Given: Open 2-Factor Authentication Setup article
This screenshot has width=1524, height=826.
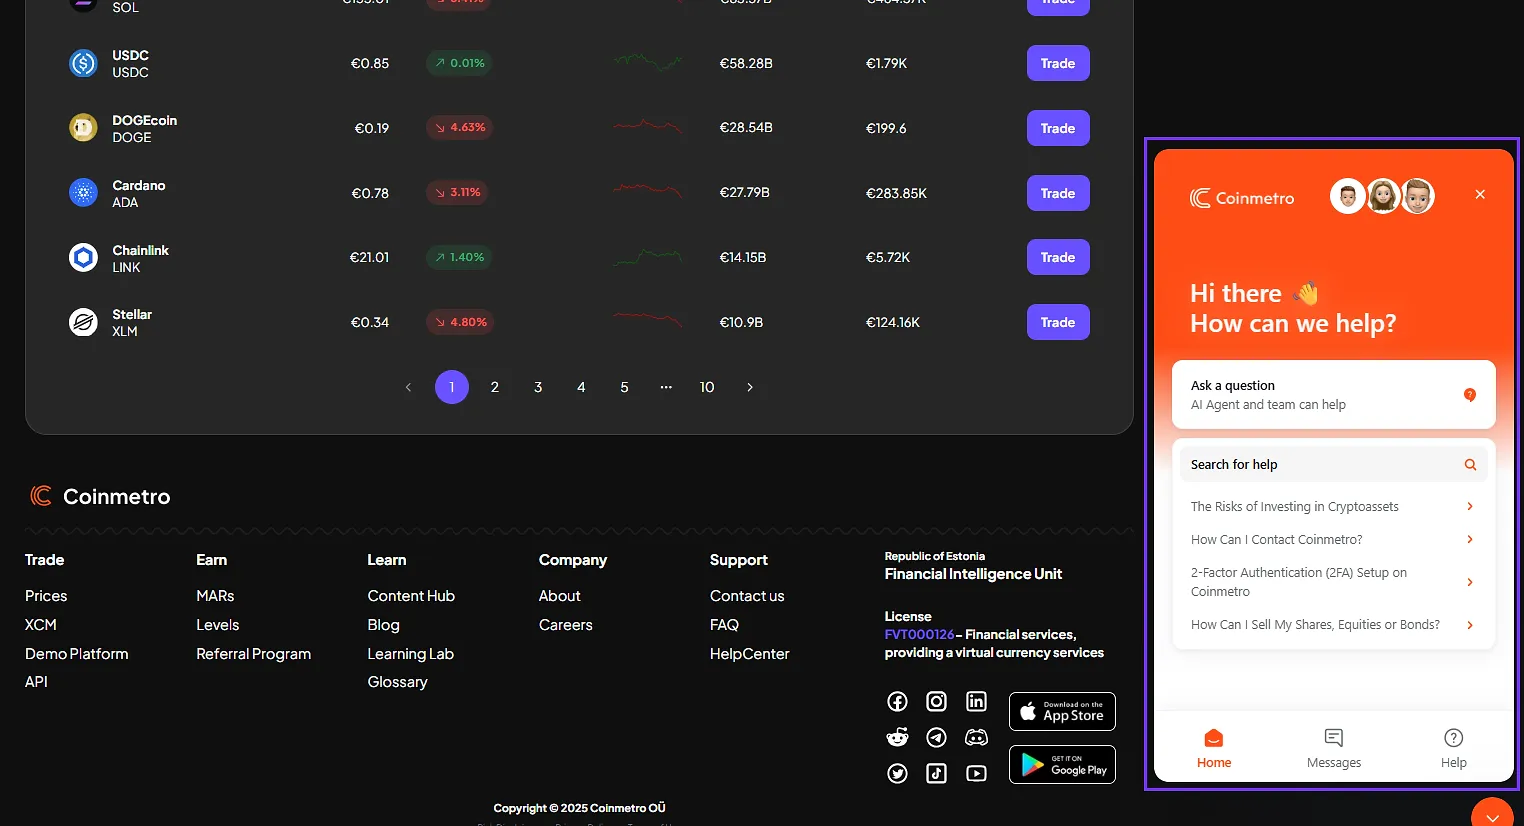Looking at the screenshot, I should 1333,582.
